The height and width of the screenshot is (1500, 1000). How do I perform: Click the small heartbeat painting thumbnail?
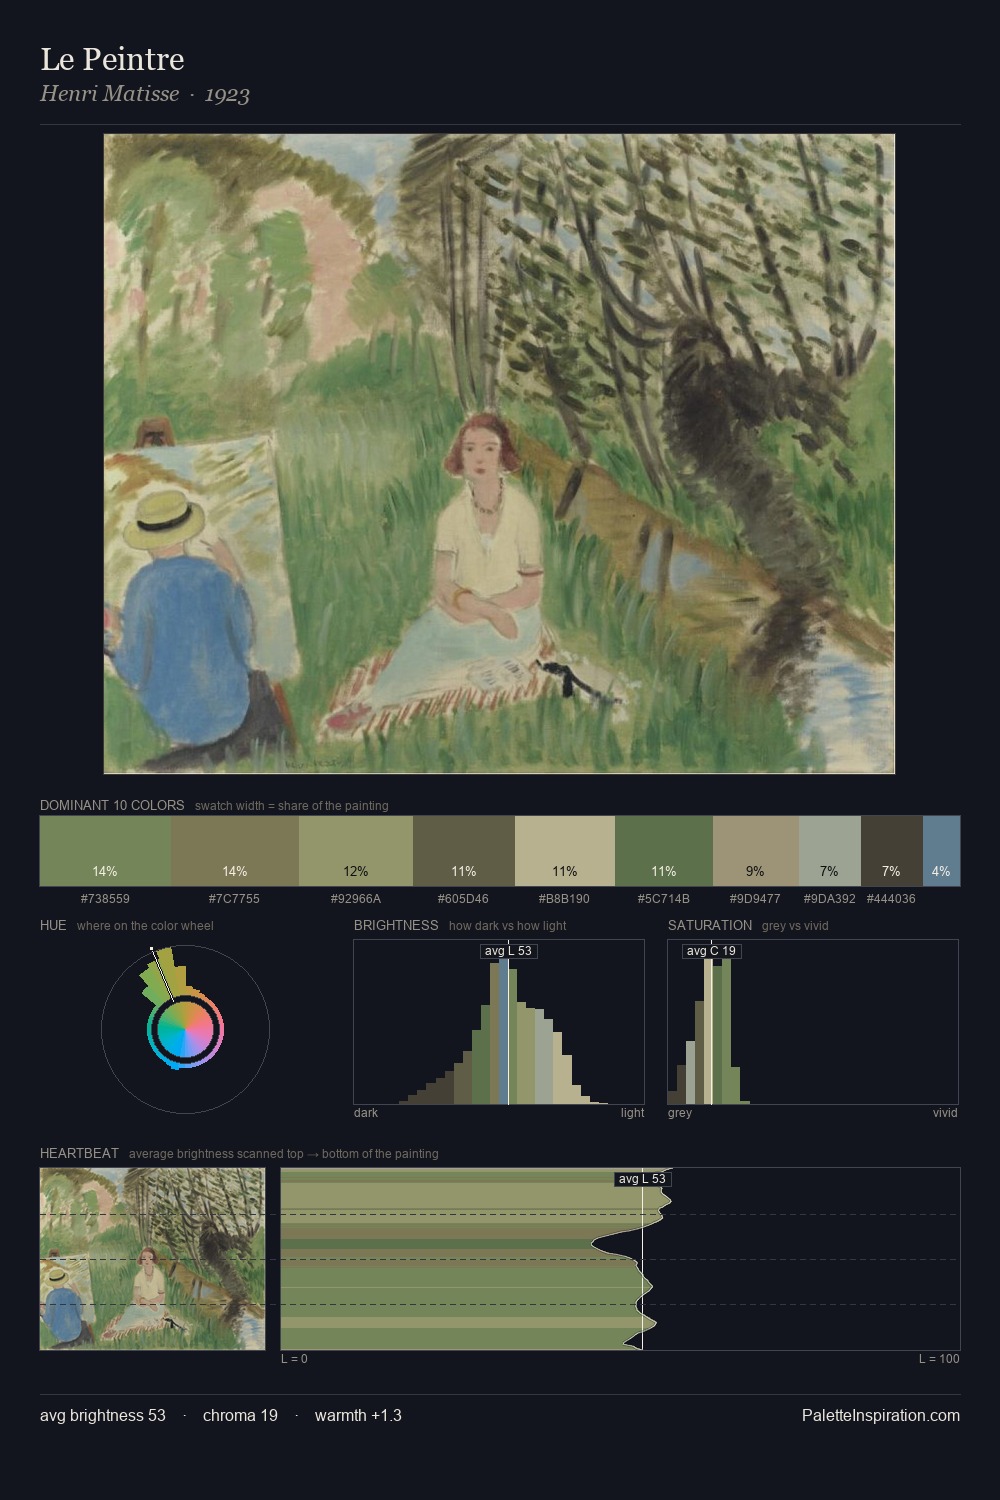(153, 1259)
